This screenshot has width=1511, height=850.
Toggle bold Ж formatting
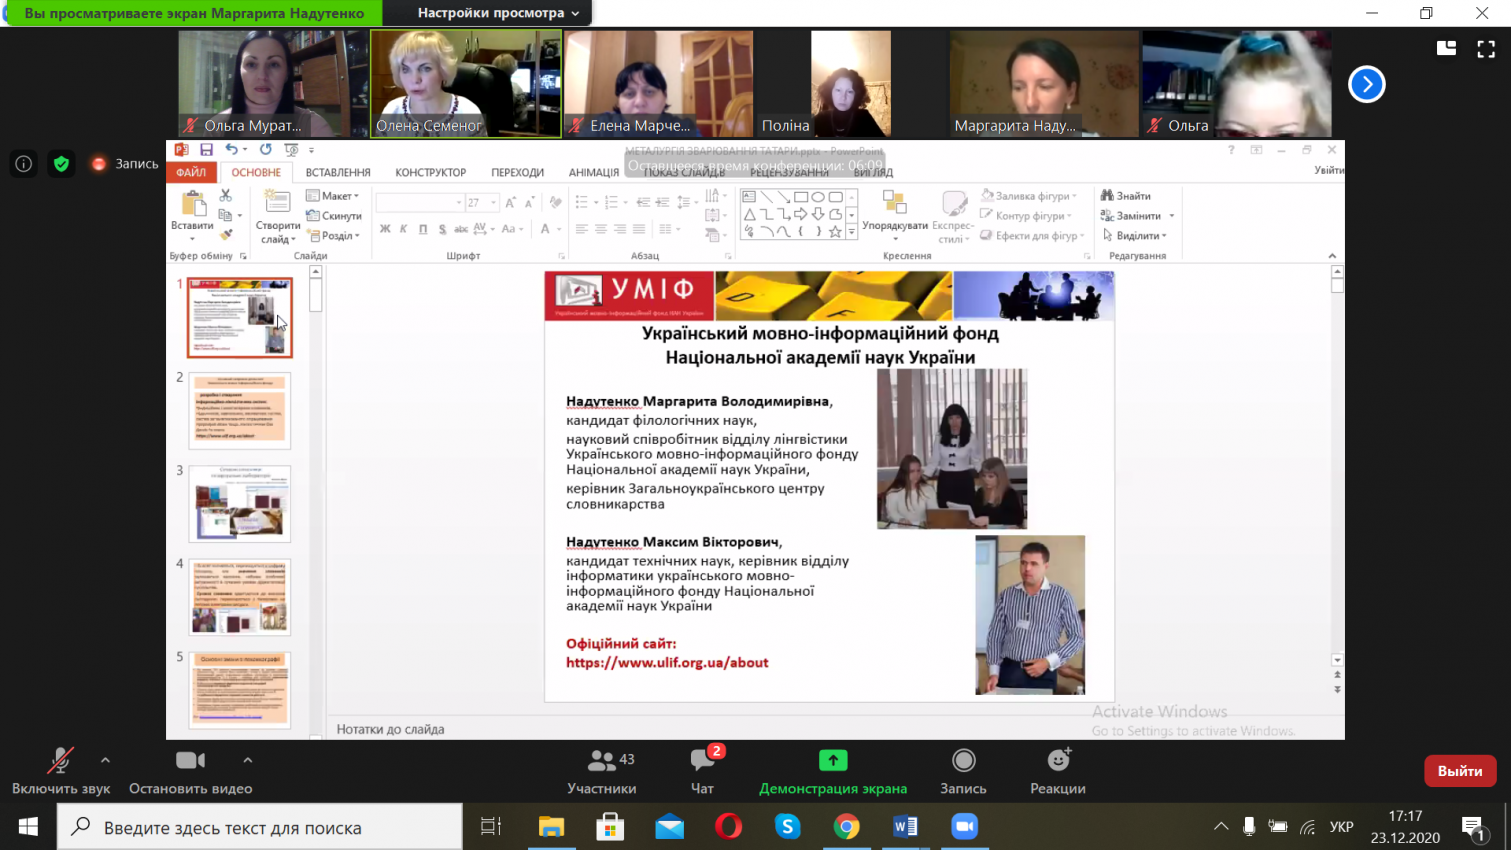tap(385, 229)
